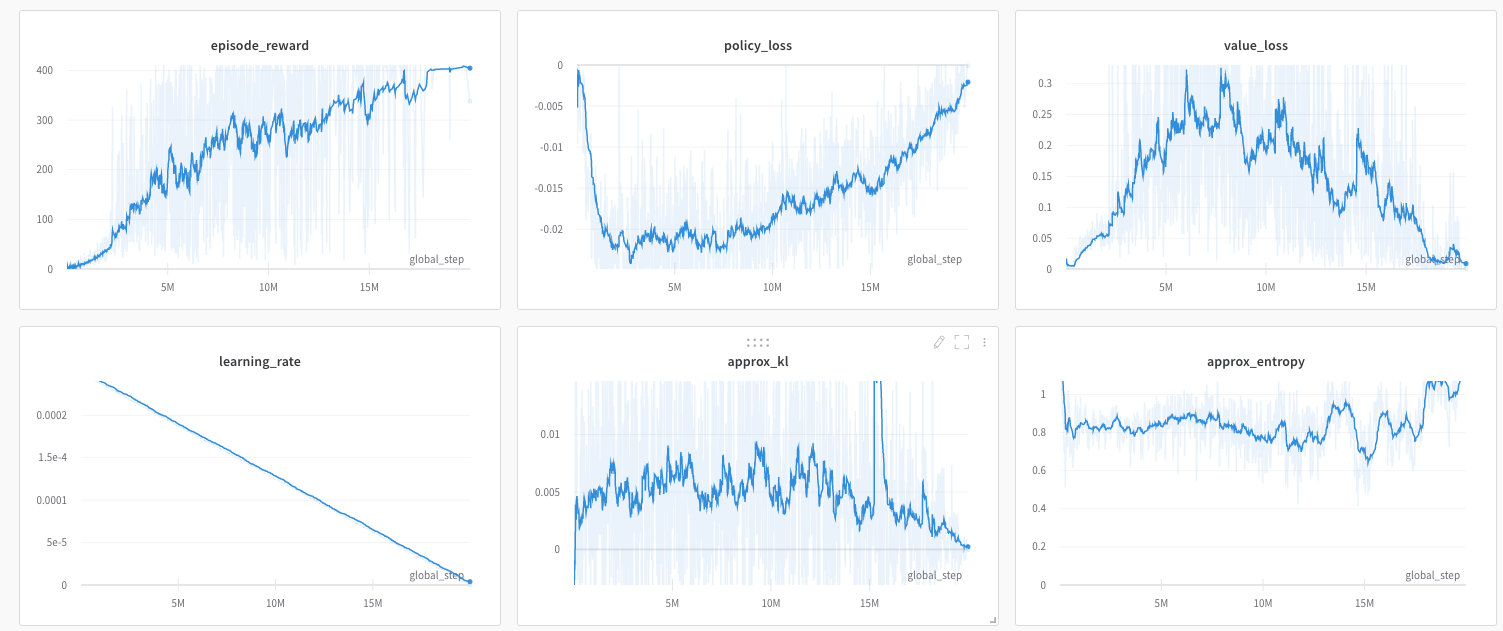This screenshot has width=1503, height=631.
Task: Open the approx_kl panel's three-dot menu
Action: tap(984, 342)
